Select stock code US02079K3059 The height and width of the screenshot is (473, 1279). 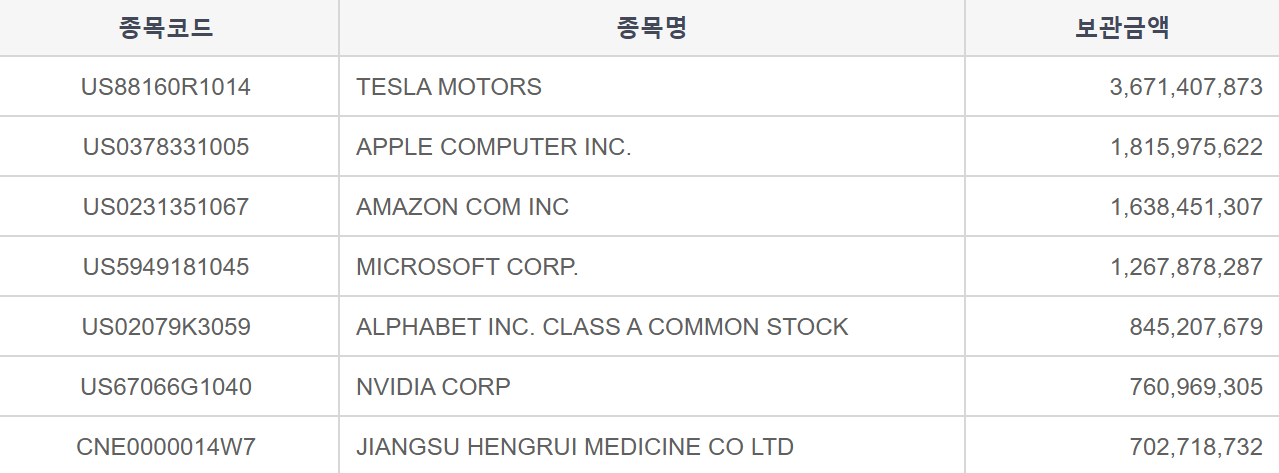(166, 327)
